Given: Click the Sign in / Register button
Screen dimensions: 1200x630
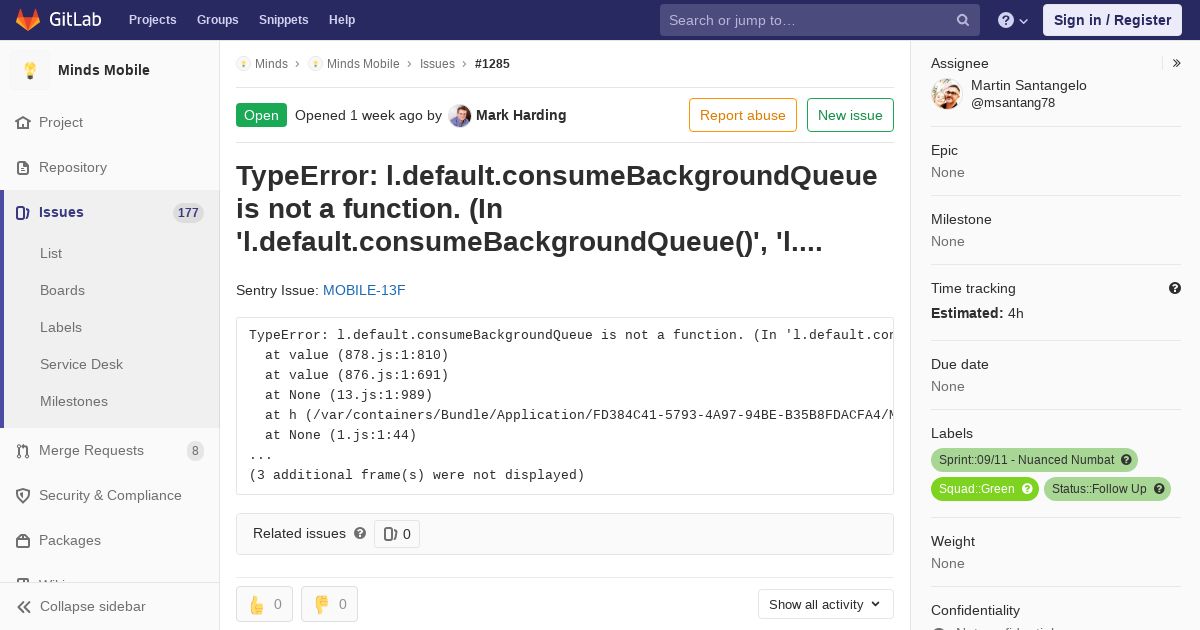Looking at the screenshot, I should click(x=1112, y=20).
